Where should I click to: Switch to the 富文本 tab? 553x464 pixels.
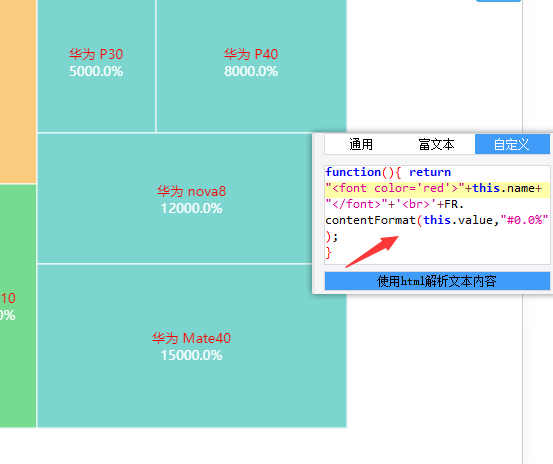tap(436, 144)
